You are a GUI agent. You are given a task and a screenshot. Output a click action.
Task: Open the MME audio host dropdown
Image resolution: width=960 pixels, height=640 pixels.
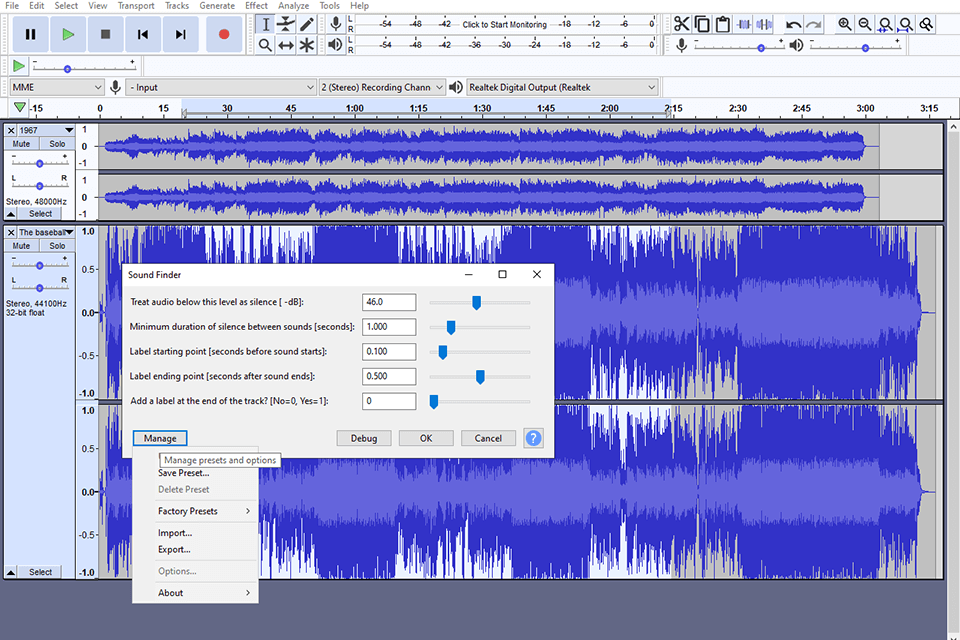click(x=56, y=87)
